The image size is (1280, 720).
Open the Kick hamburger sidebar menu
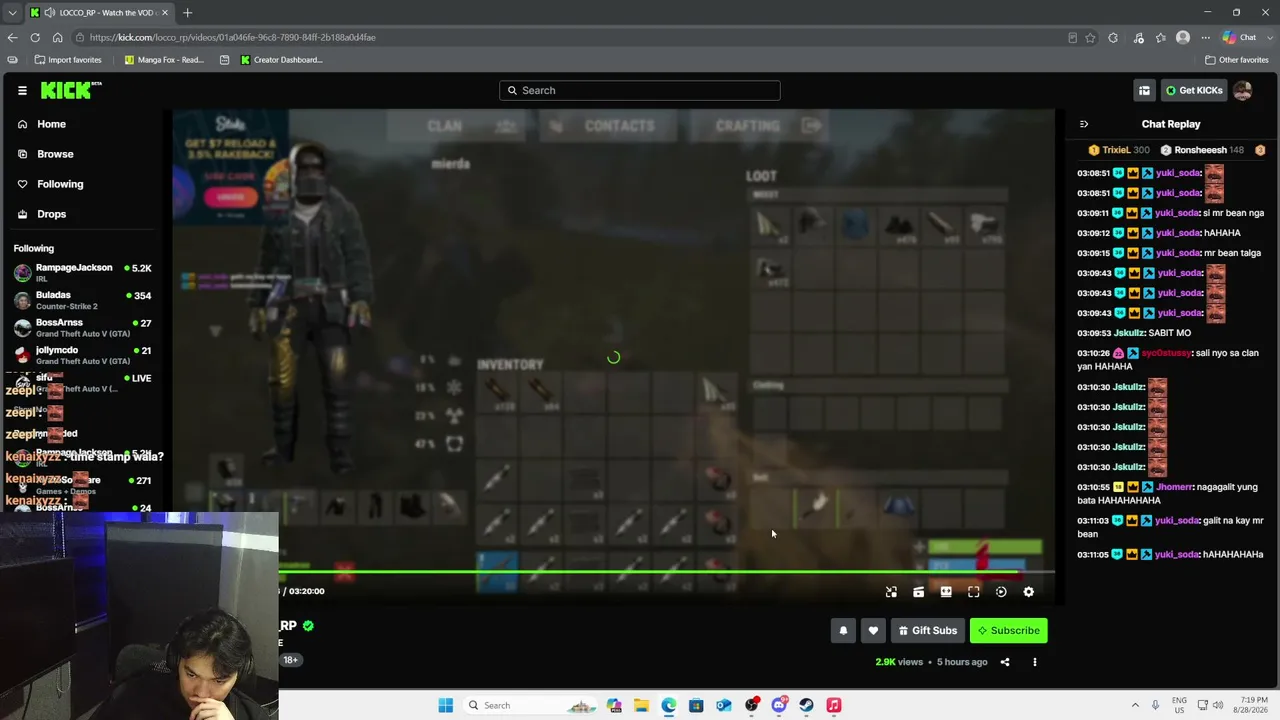(22, 90)
